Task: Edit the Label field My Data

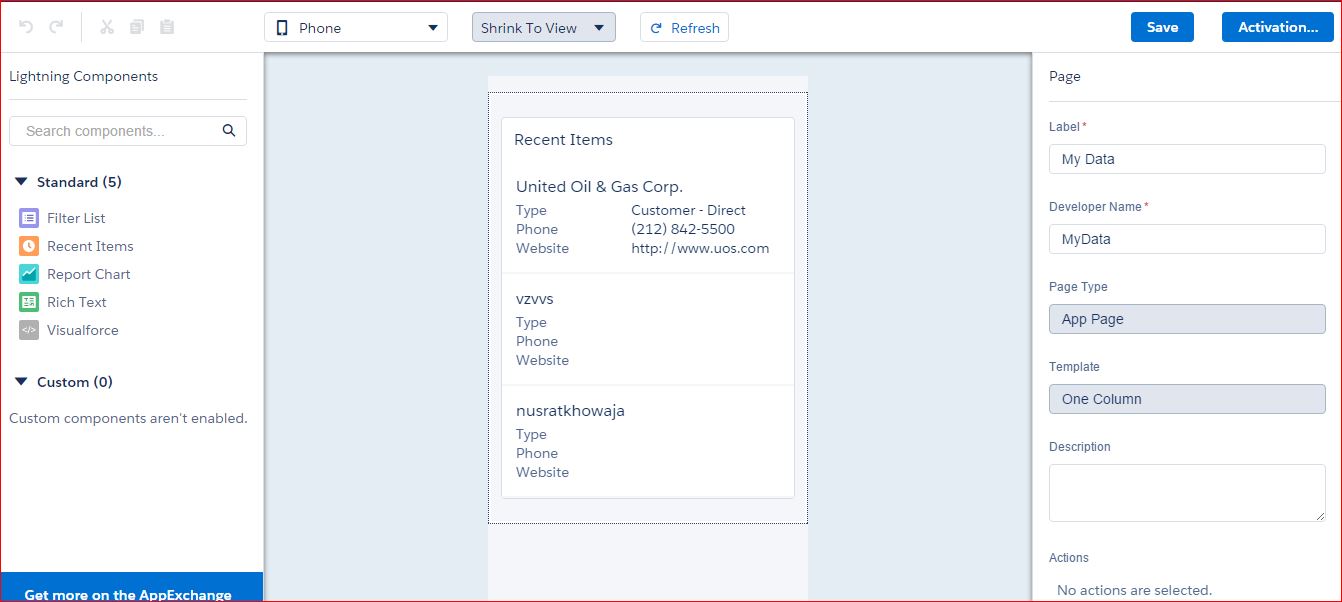Action: [1187, 159]
